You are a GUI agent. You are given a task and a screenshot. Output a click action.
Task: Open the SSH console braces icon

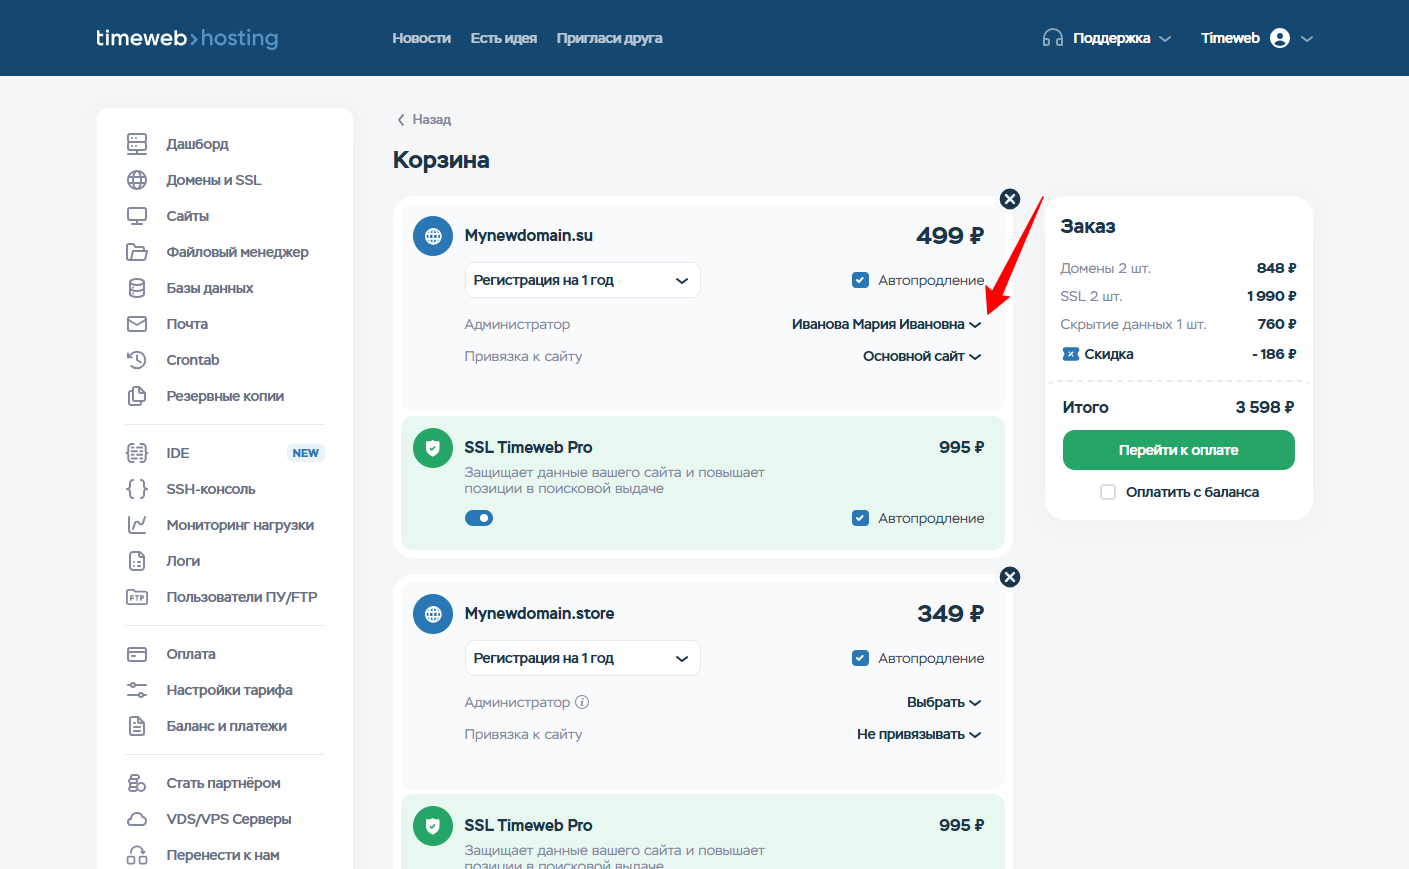(x=137, y=489)
